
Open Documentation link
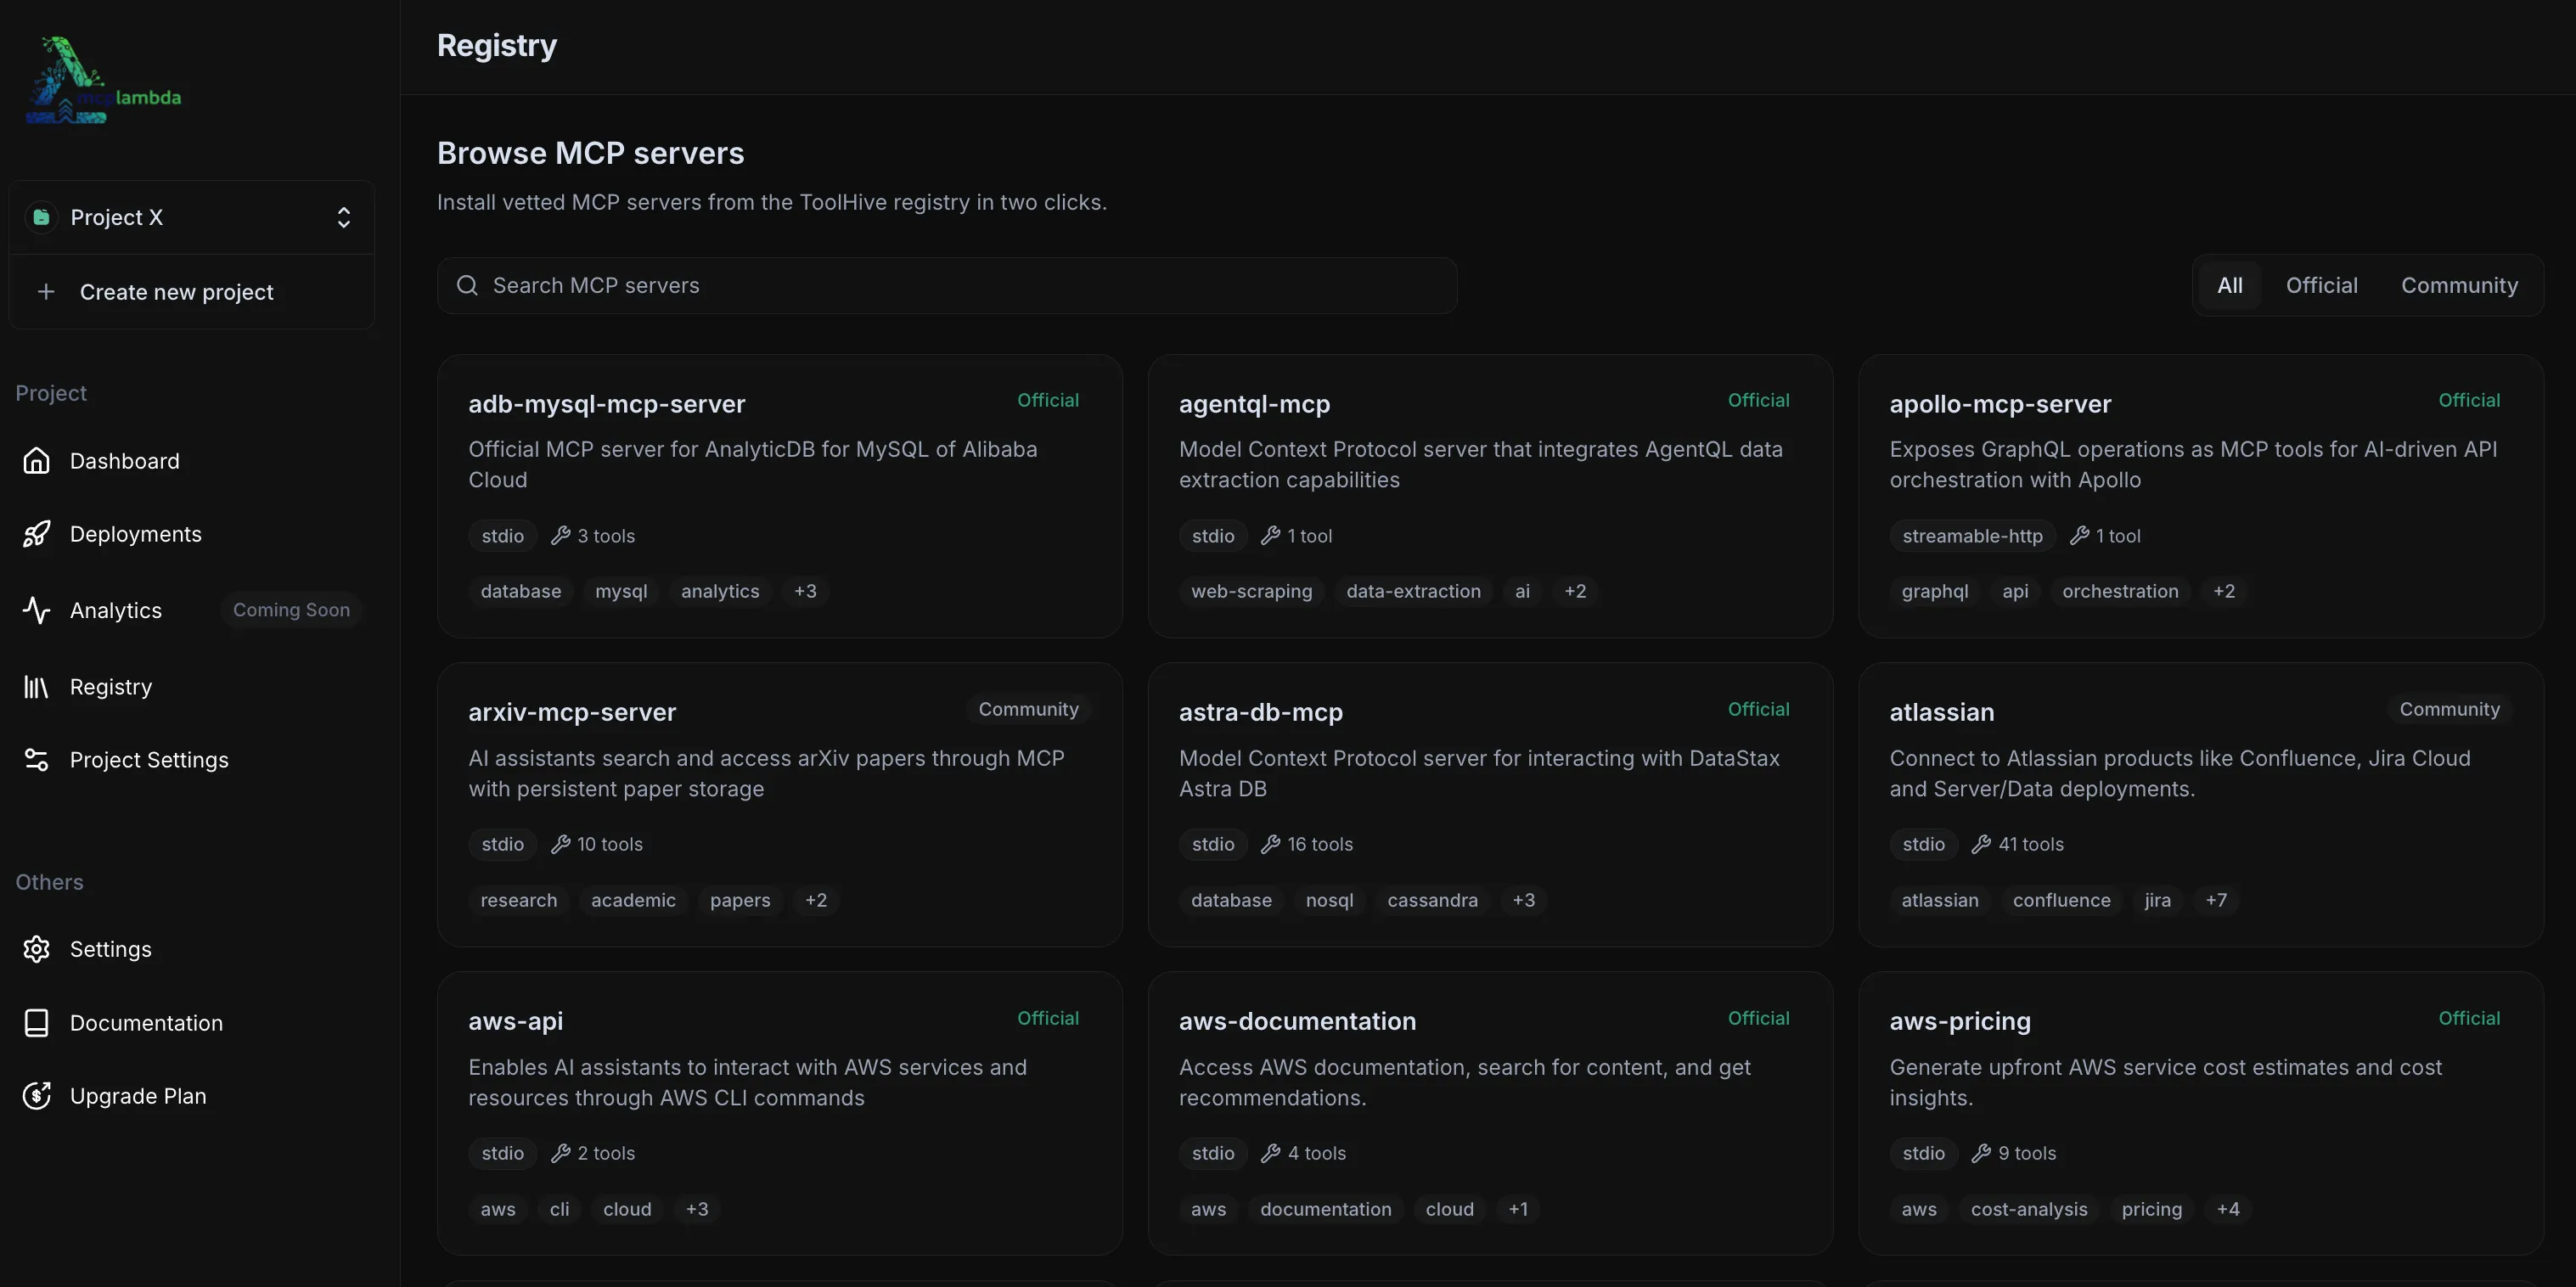[x=147, y=1023]
